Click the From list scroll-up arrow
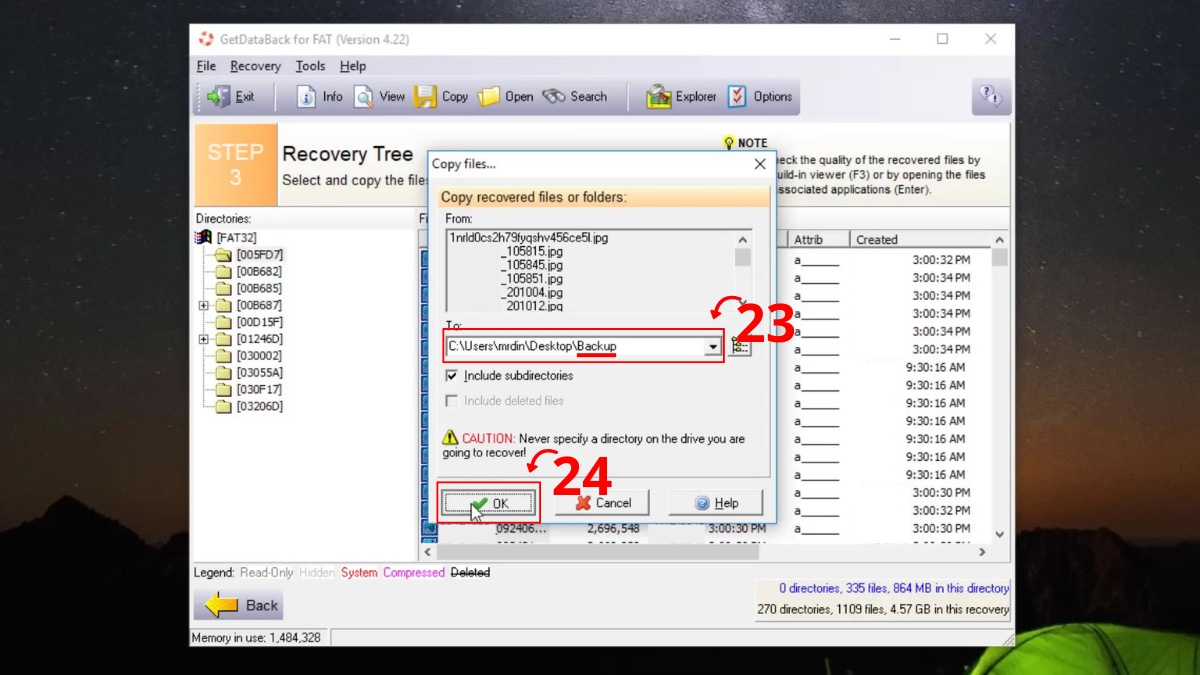The image size is (1200, 675). pos(743,240)
